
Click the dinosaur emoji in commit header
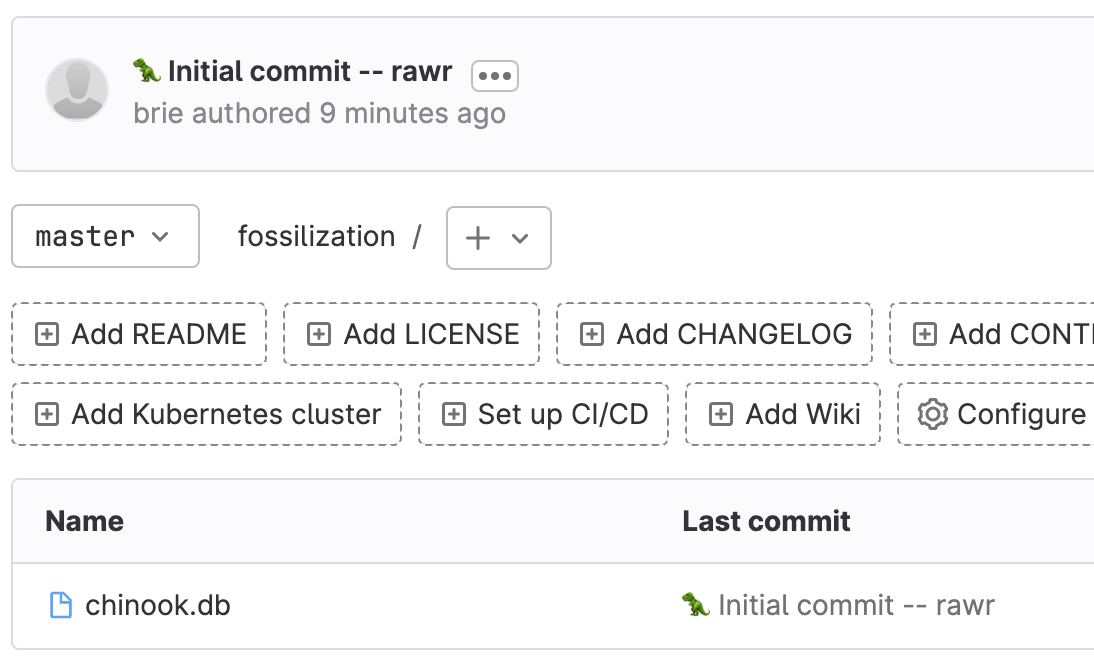(x=147, y=71)
